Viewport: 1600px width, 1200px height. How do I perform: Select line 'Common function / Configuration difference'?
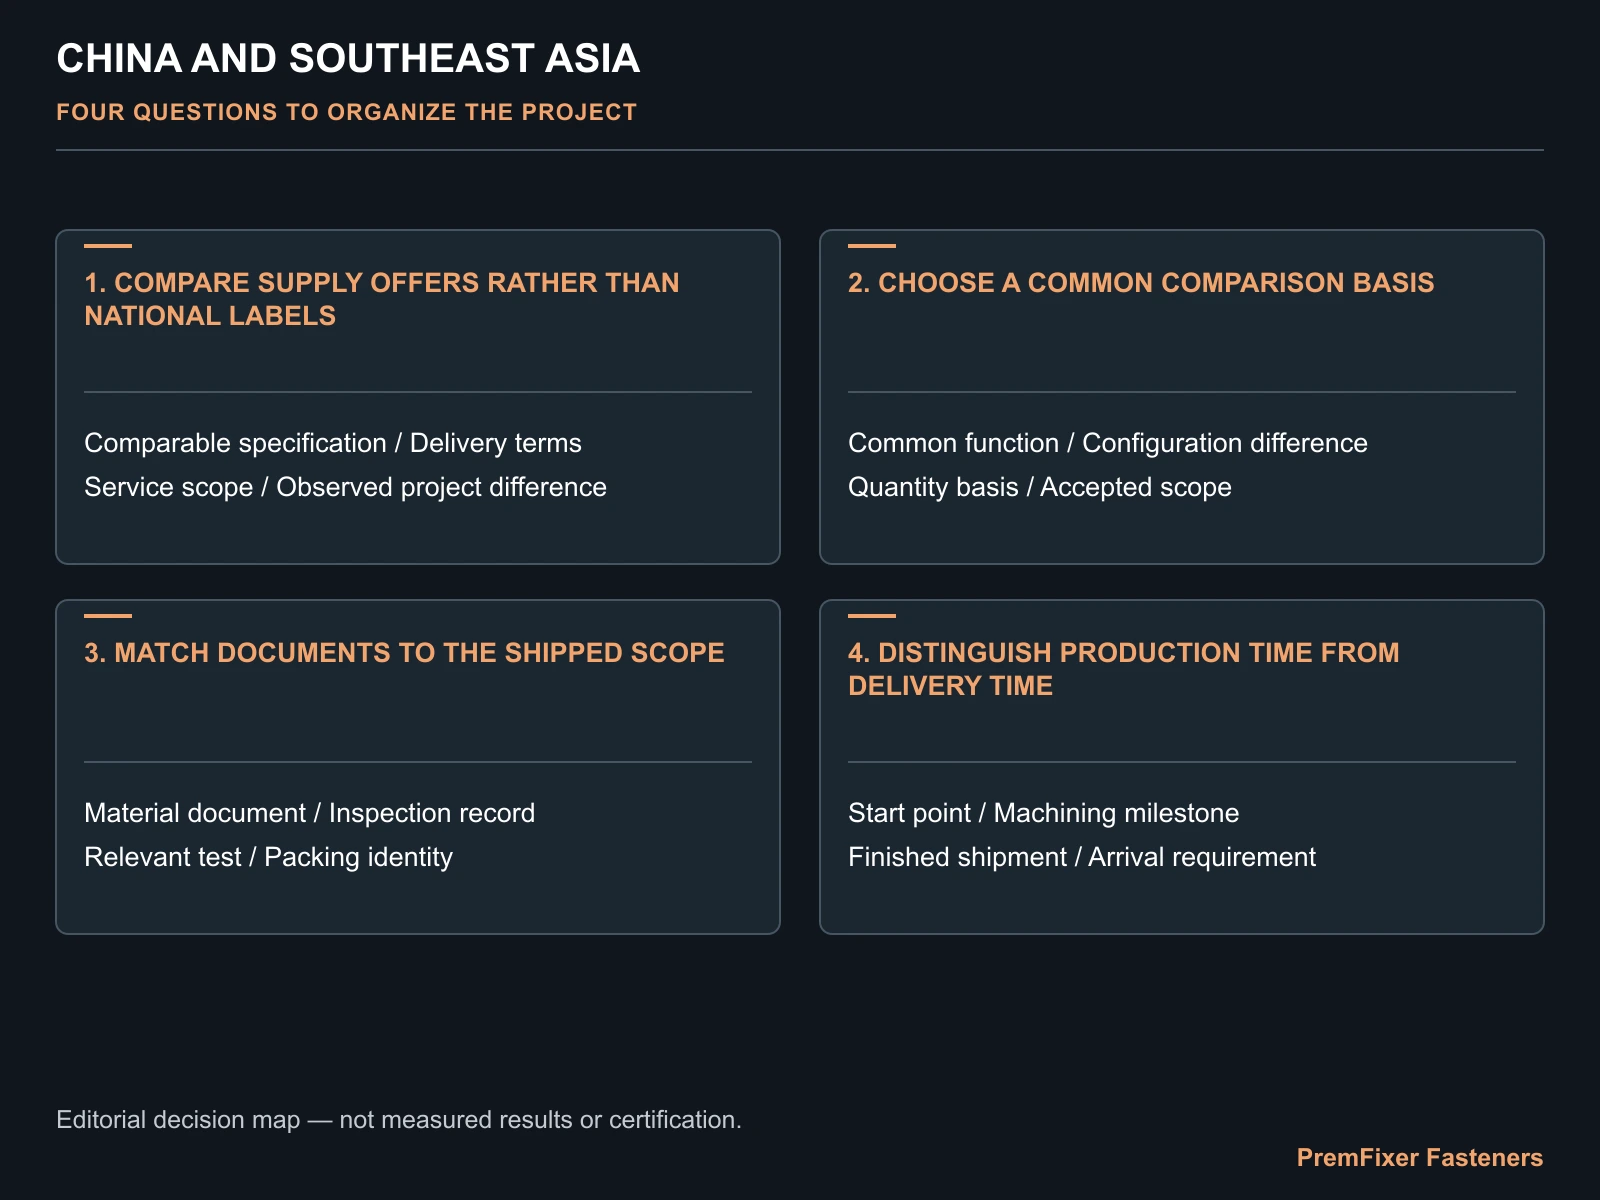[1108, 443]
